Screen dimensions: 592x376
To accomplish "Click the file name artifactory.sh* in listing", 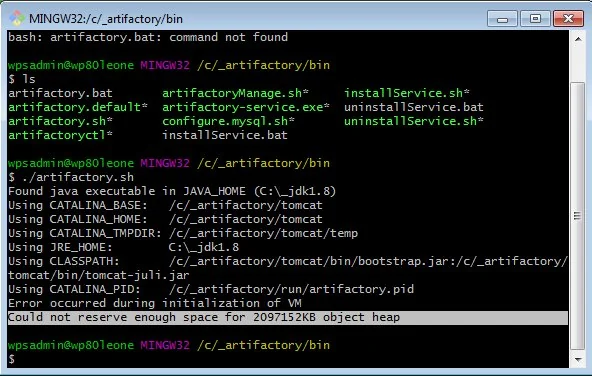I will coord(60,121).
